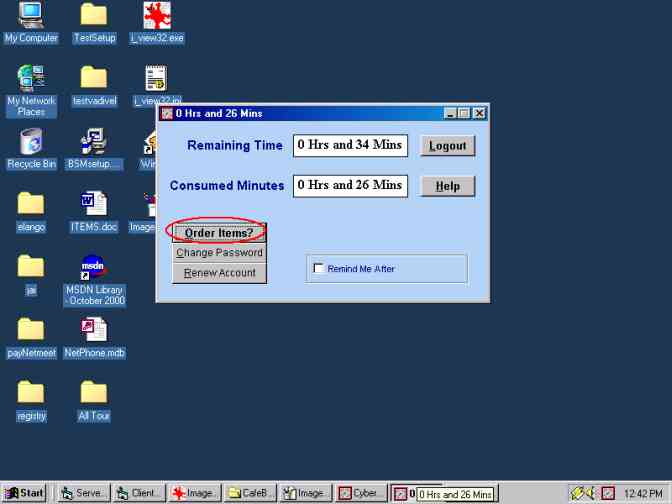Viewport: 672px width, 504px height.
Task: Choose Change Password option
Action: [x=219, y=253]
